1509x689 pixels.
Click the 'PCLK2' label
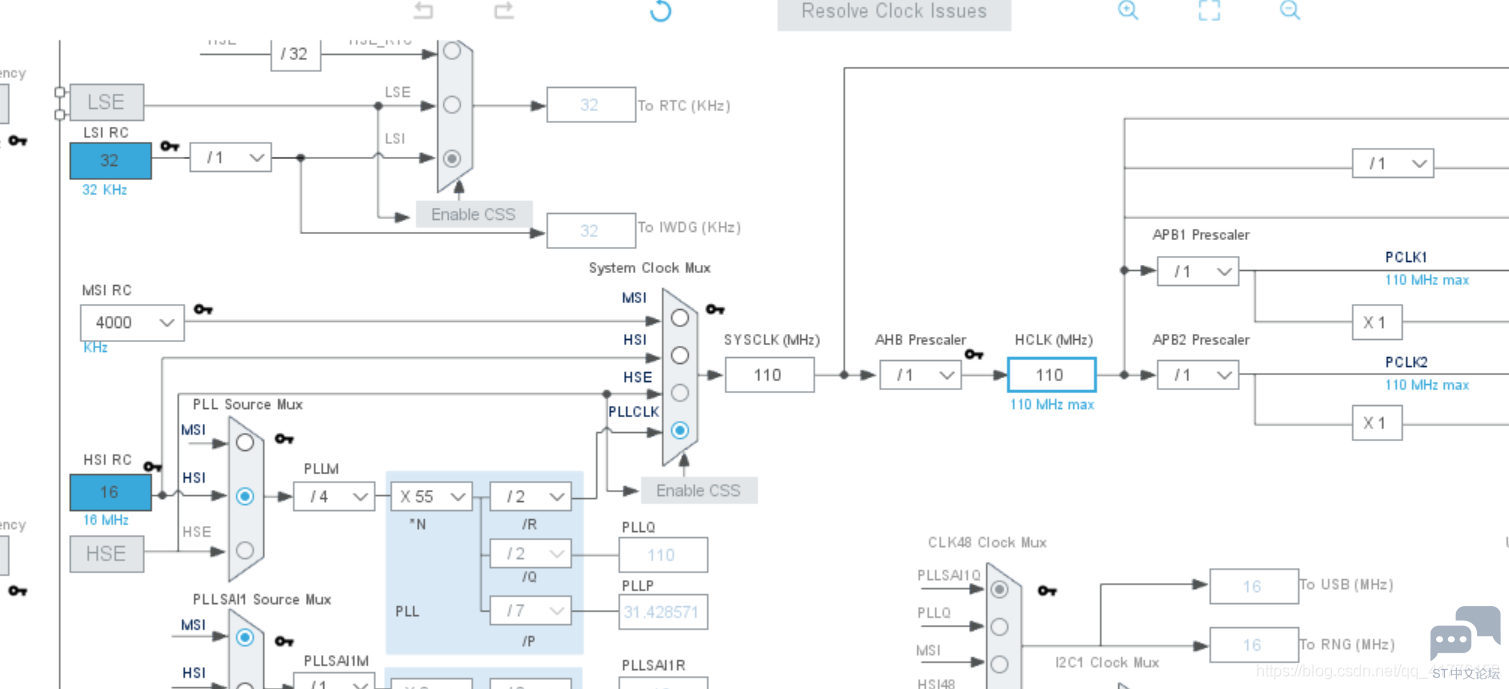1406,362
